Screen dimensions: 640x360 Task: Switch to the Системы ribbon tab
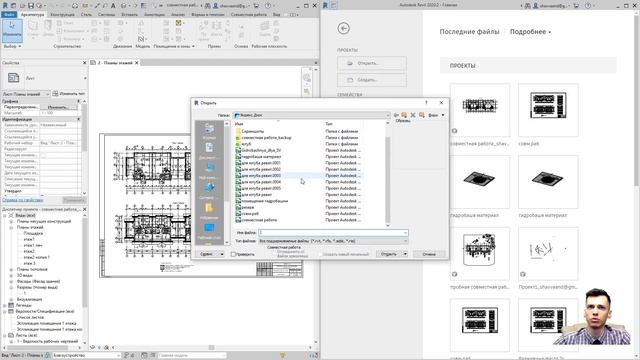click(106, 15)
